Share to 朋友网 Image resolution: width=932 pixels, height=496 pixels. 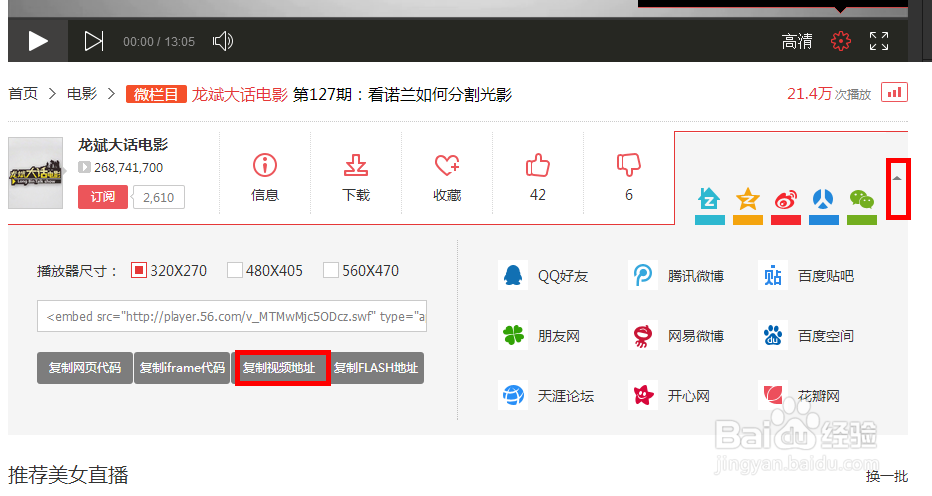[x=539, y=336]
